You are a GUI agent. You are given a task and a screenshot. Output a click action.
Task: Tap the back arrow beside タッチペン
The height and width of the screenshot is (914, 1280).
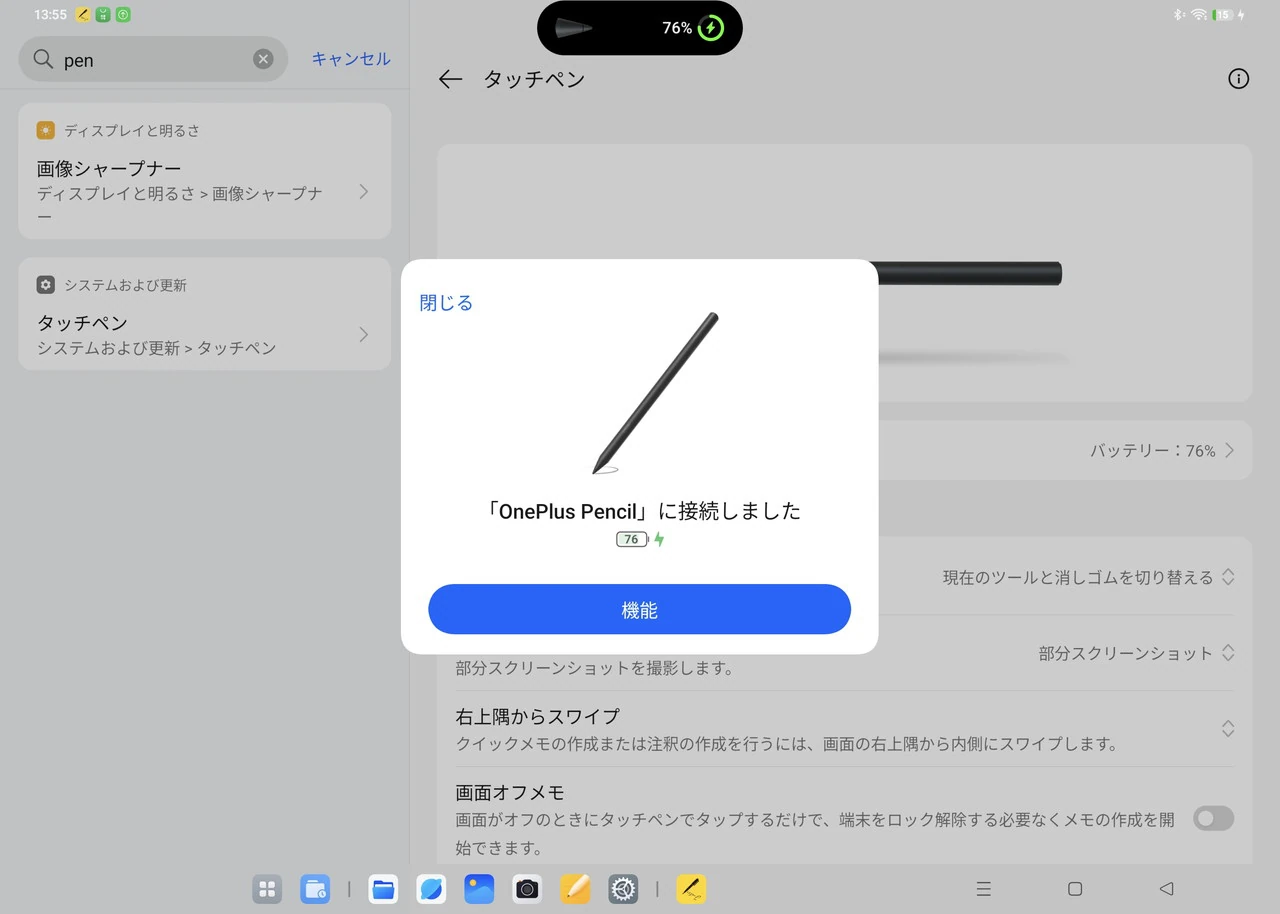[x=450, y=80]
